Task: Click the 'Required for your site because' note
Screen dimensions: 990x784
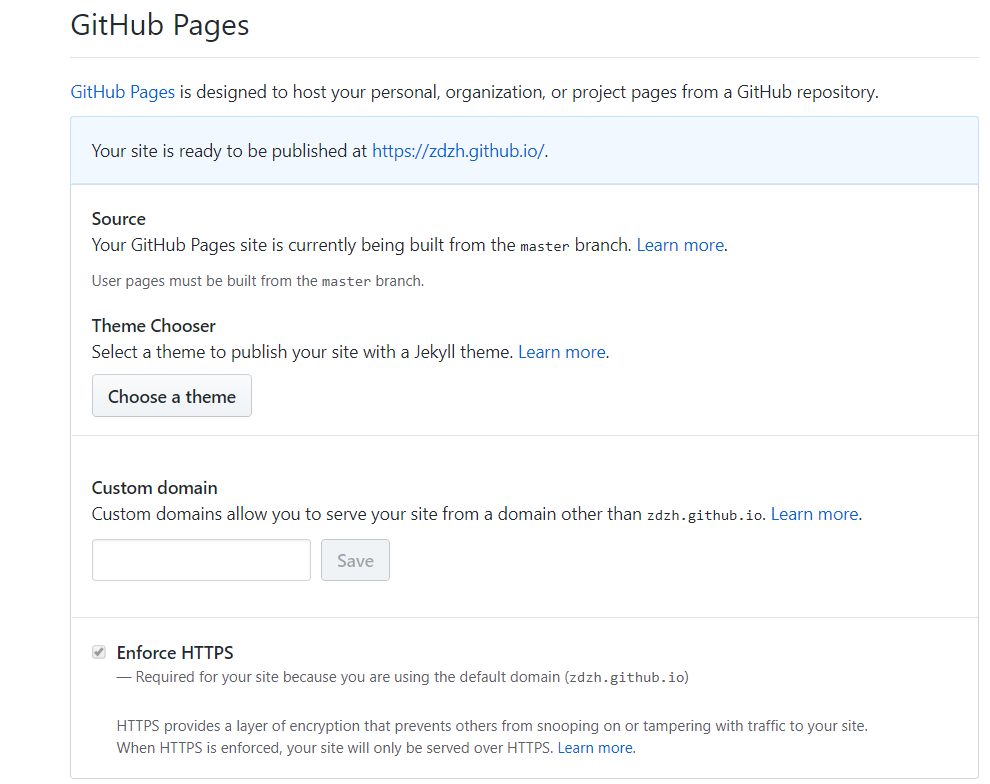Action: point(403,677)
